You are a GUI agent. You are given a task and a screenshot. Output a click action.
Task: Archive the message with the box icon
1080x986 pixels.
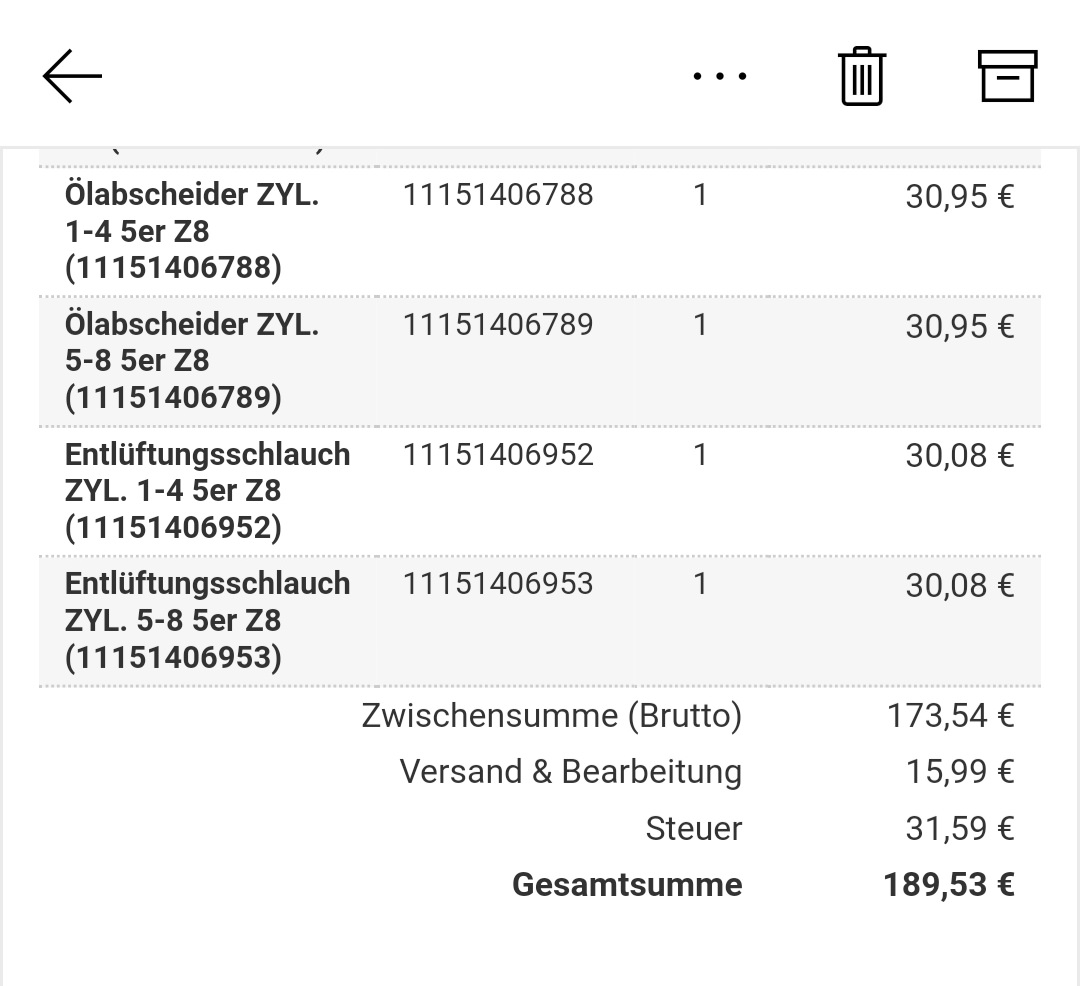[x=1008, y=76]
